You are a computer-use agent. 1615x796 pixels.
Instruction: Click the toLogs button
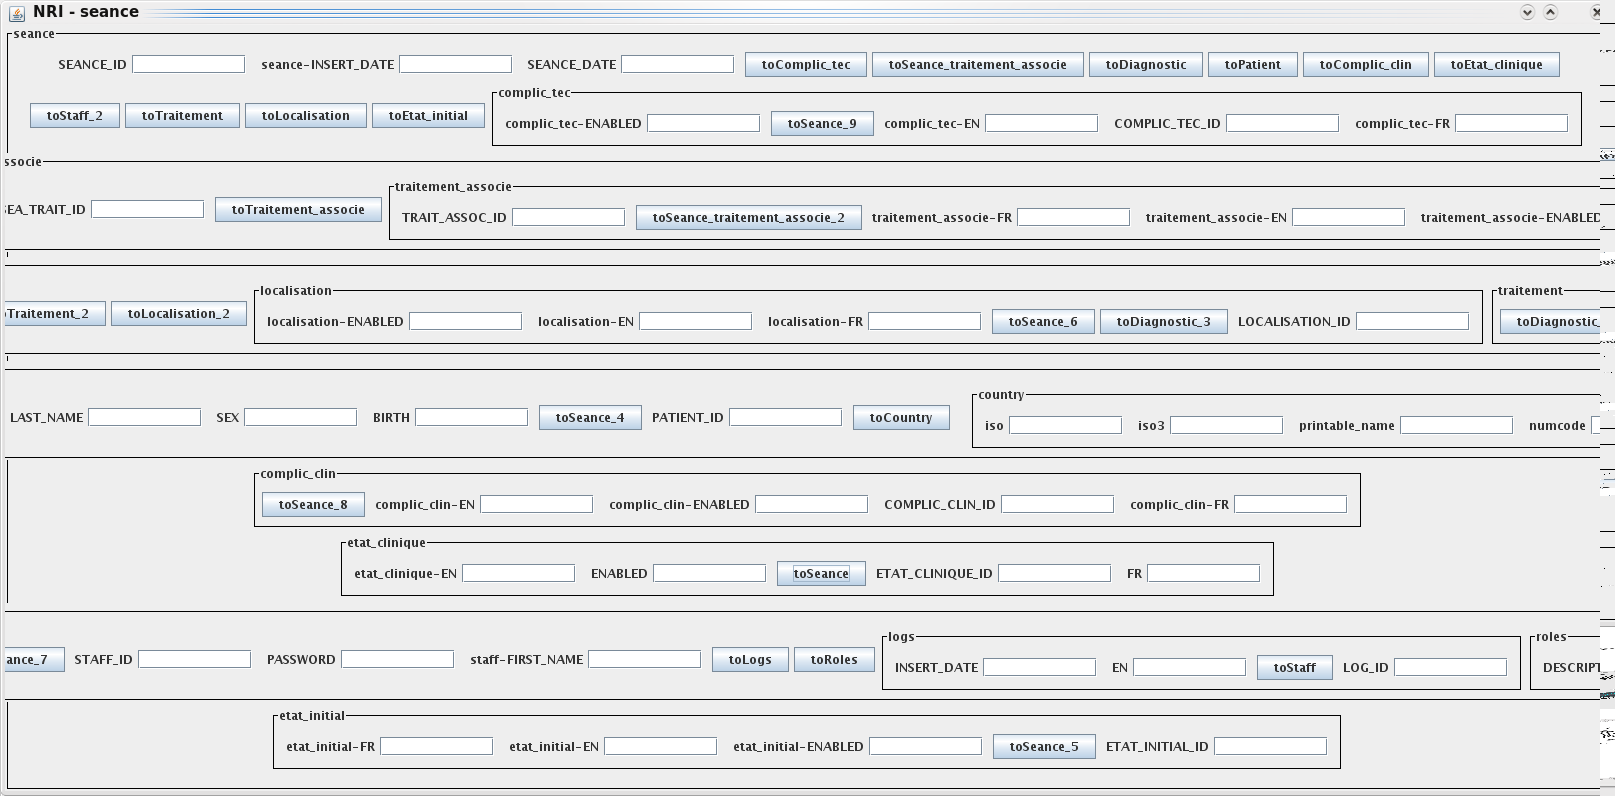(x=749, y=660)
